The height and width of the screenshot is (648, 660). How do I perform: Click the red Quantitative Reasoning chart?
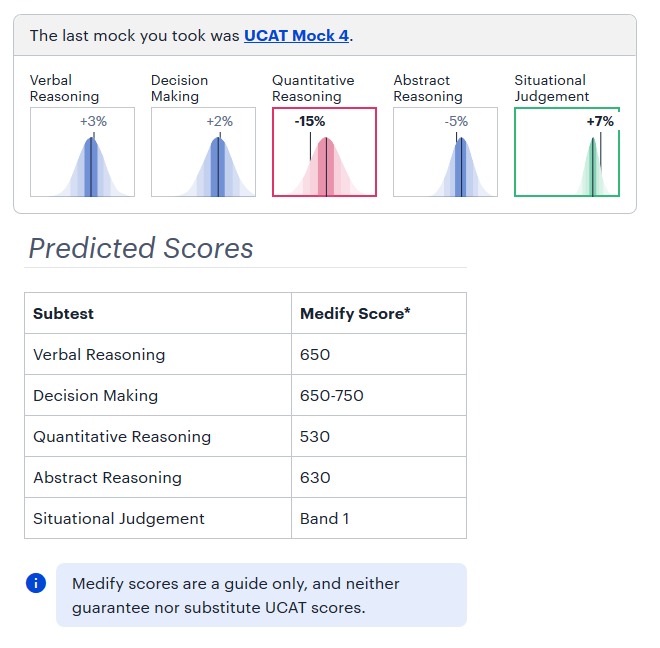[325, 152]
